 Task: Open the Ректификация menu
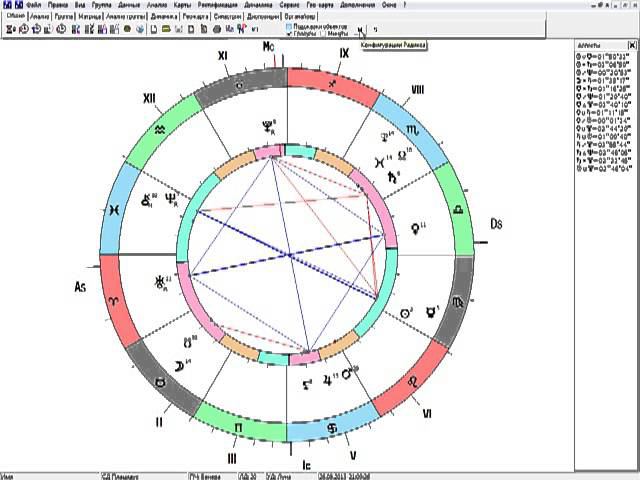pyautogui.click(x=218, y=5)
